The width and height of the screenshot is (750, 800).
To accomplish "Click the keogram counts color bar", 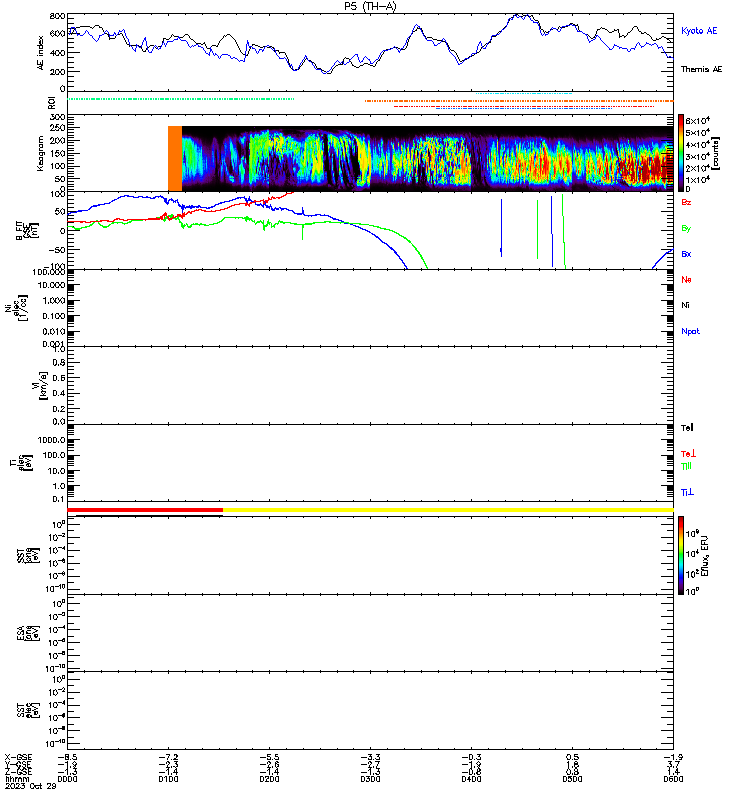I will (681, 153).
